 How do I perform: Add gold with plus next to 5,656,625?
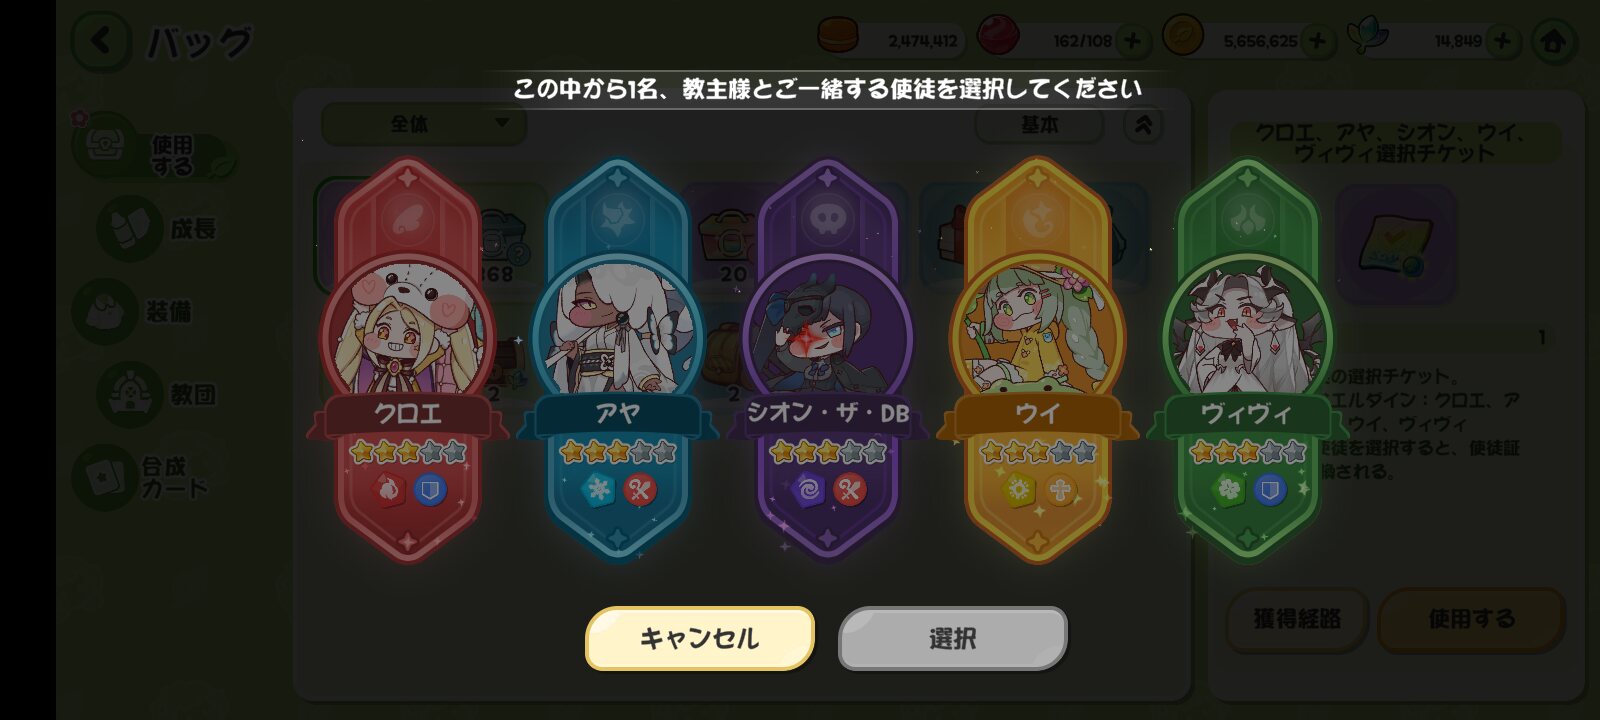[1318, 41]
